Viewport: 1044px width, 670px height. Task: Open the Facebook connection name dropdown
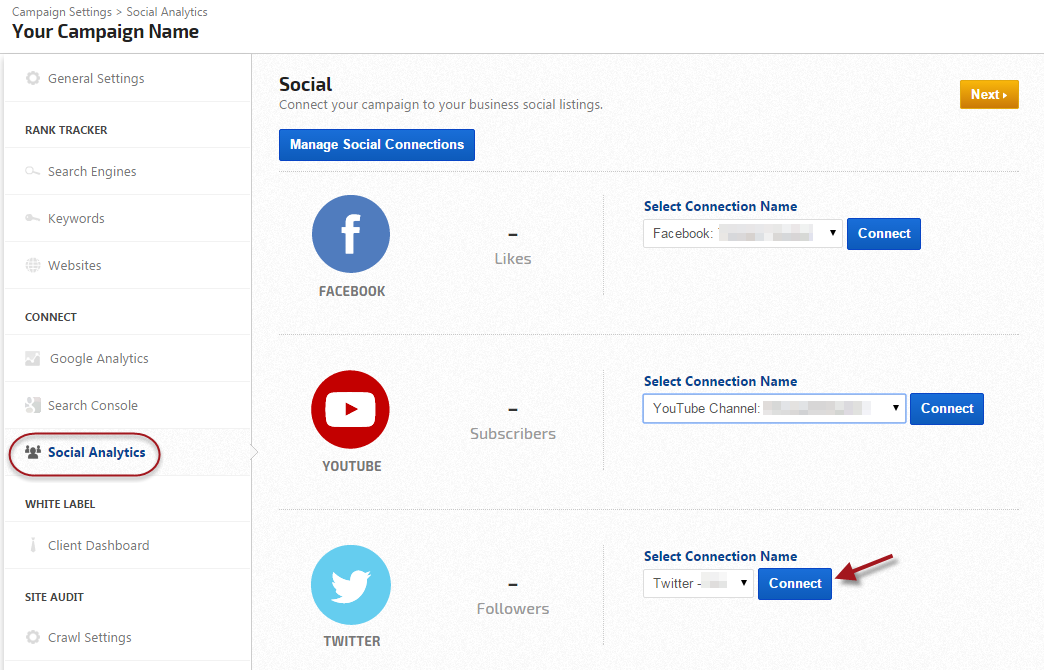tap(743, 234)
